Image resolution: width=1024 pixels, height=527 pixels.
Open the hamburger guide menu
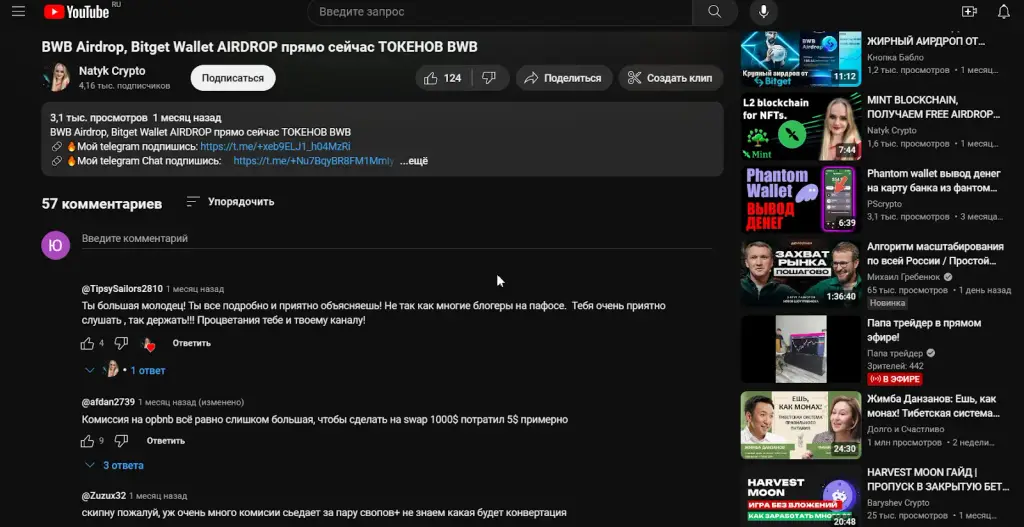click(x=18, y=11)
